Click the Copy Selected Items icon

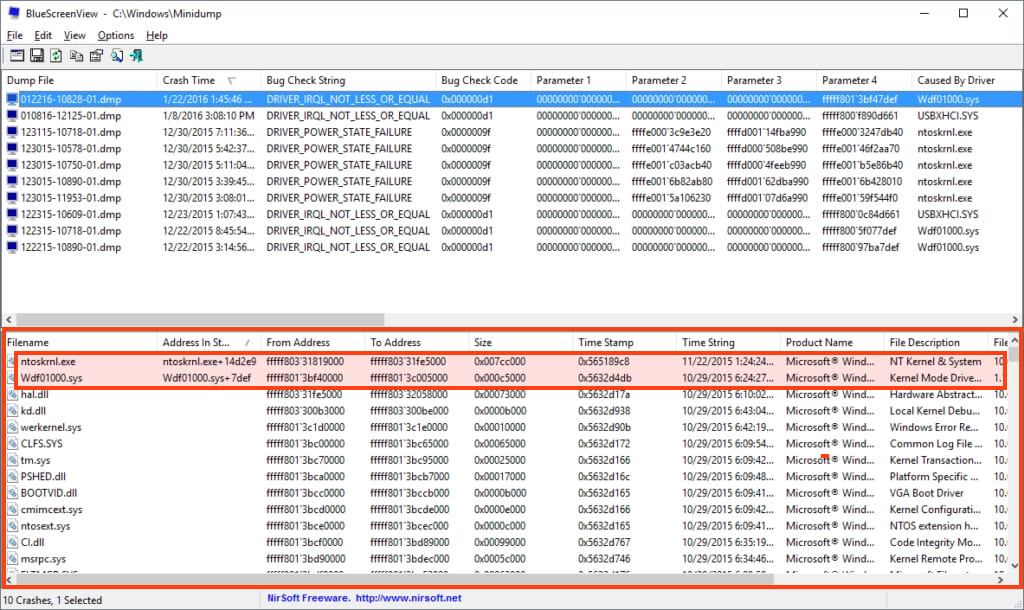point(77,56)
